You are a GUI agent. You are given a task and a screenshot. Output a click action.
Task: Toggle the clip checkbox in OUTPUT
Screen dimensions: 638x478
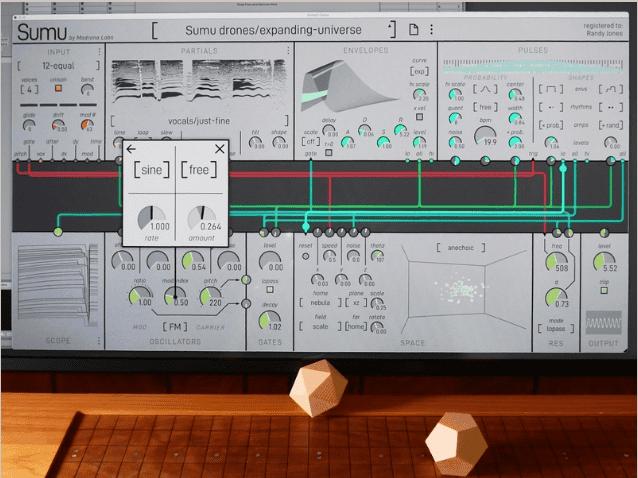coord(604,290)
